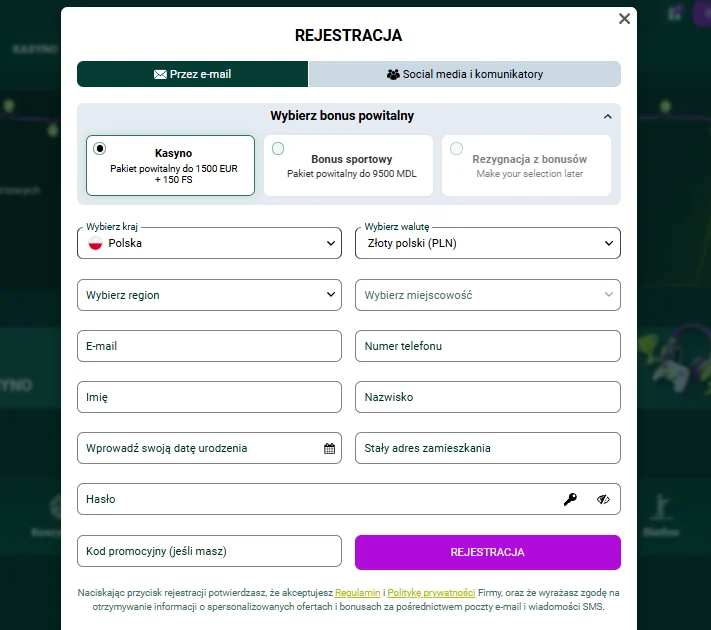Choose the Bonus sportowy radio button
This screenshot has width=711, height=630.
(278, 149)
